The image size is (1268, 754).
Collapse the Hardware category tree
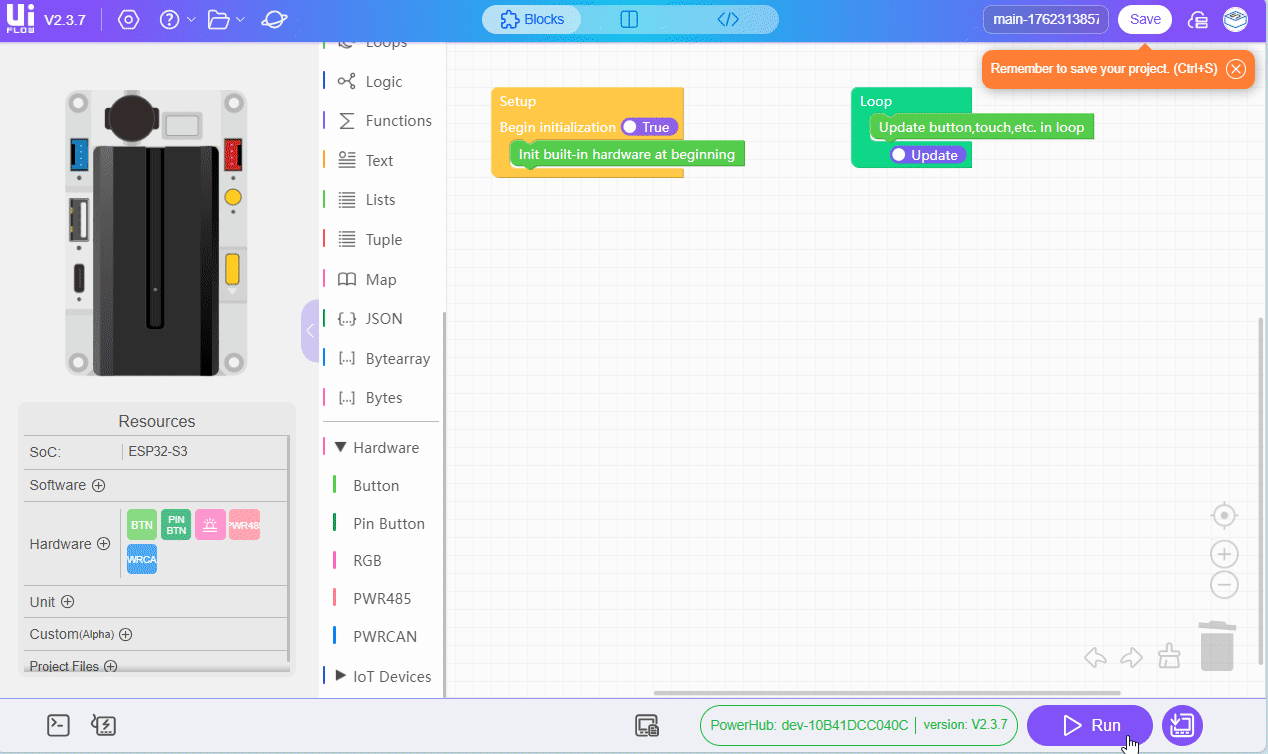click(340, 448)
